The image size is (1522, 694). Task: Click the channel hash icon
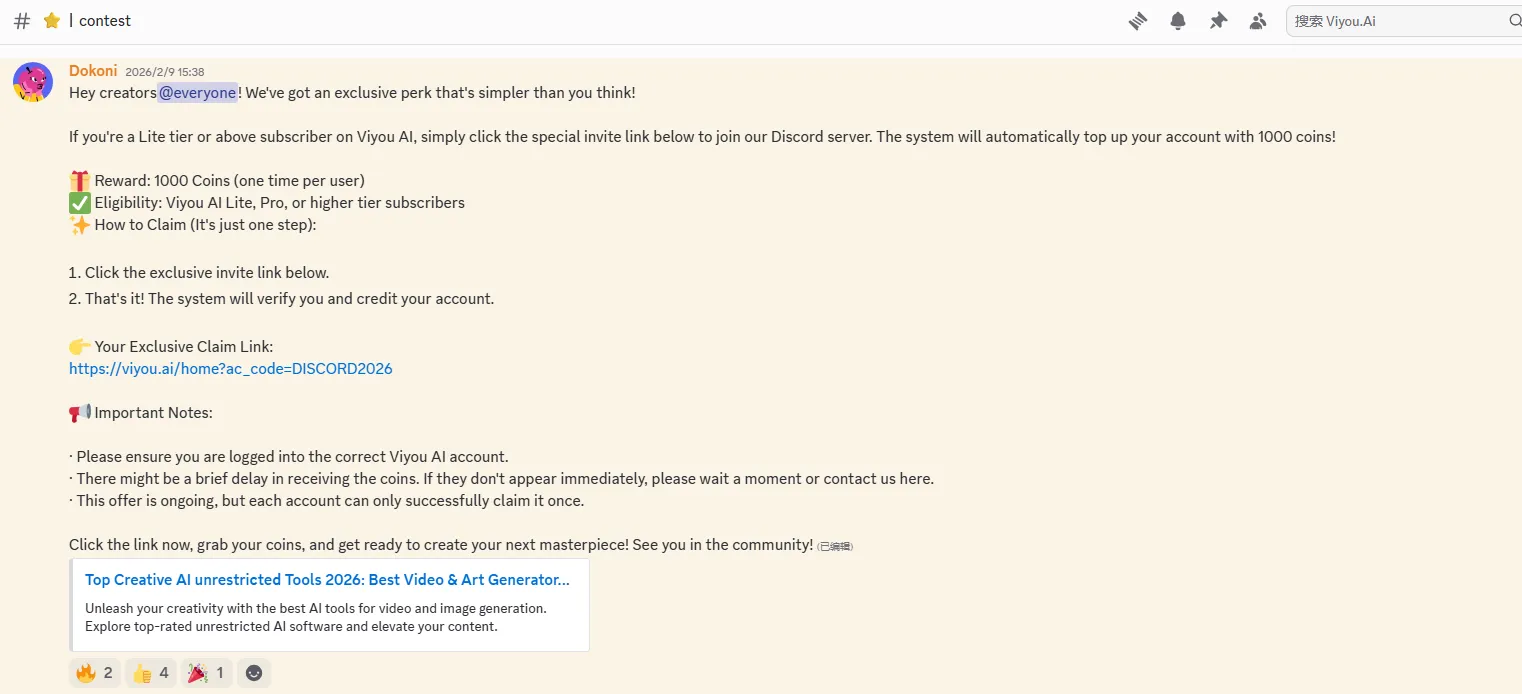tap(22, 20)
